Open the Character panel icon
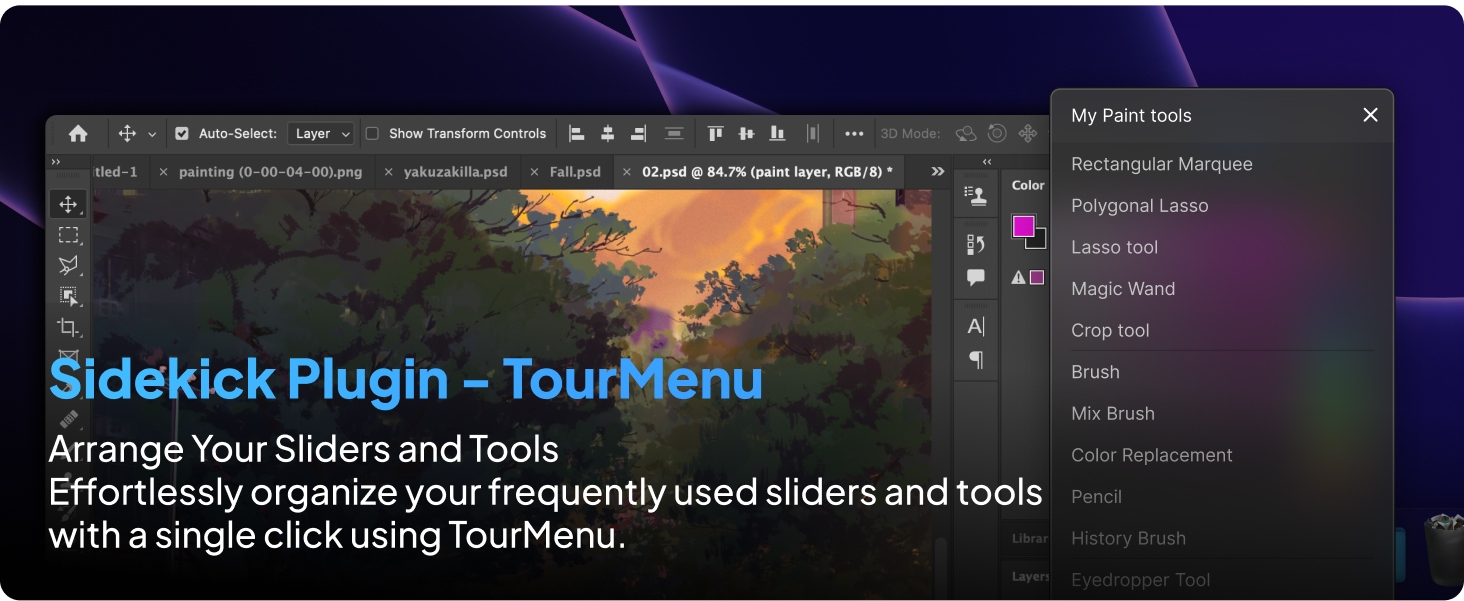 pos(976,326)
